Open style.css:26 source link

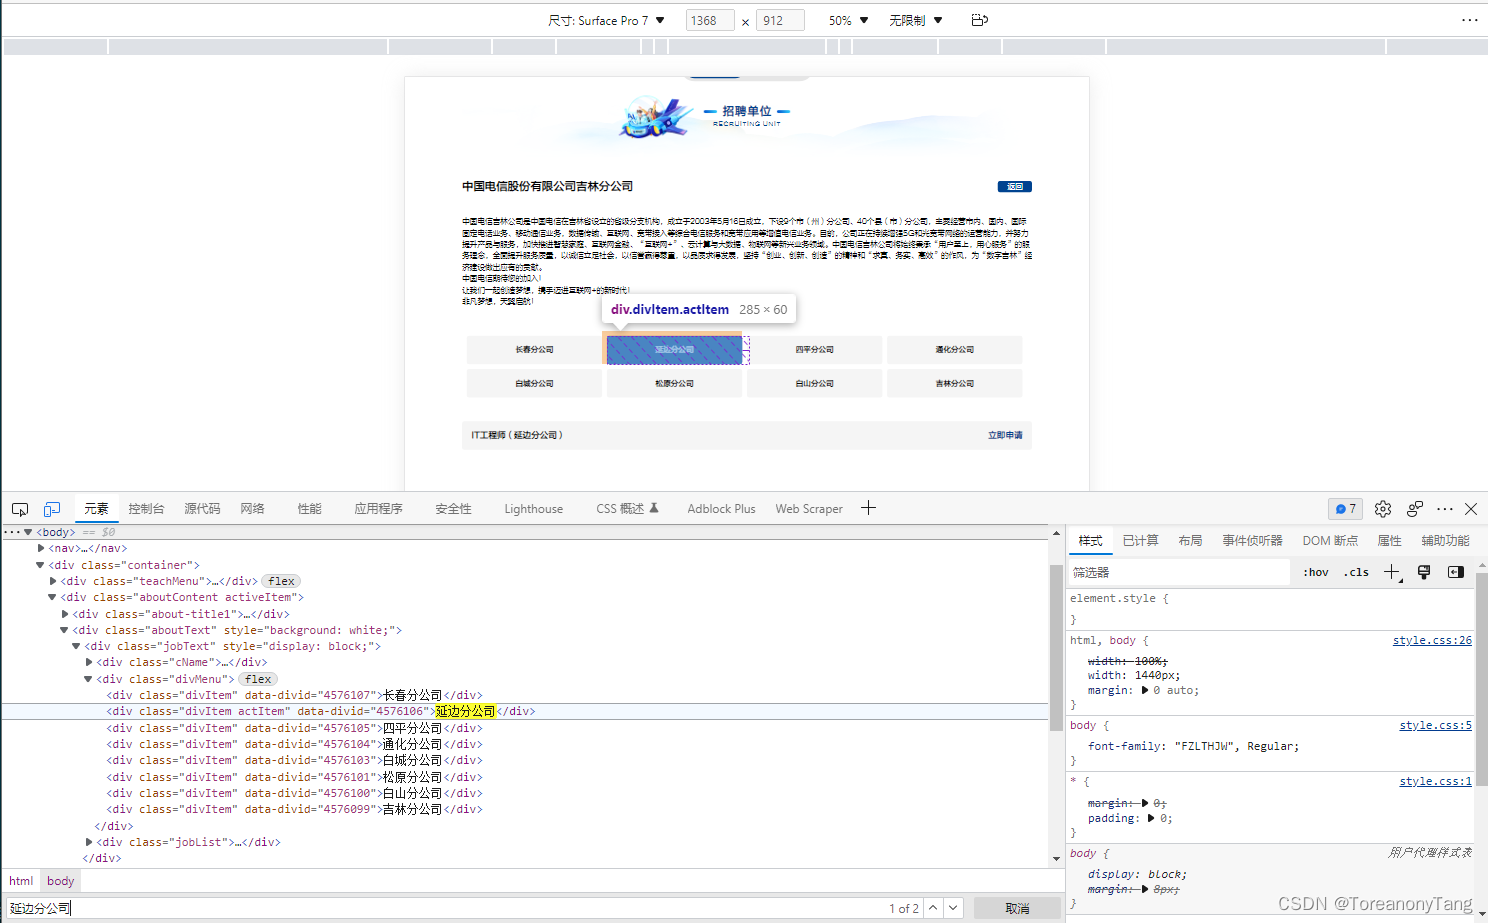[1432, 640]
